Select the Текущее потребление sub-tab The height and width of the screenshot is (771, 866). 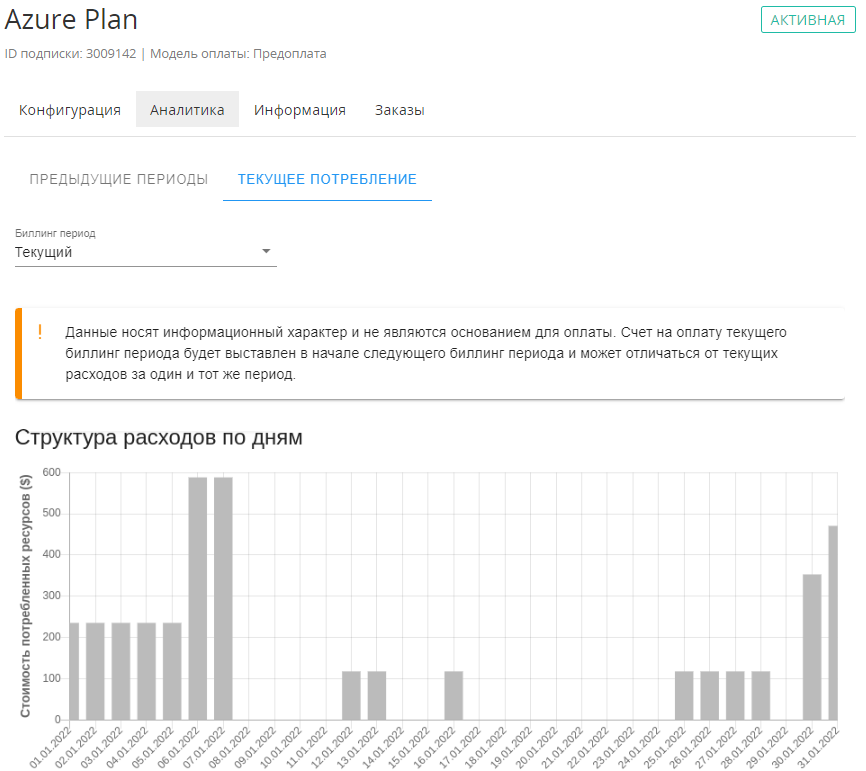pyautogui.click(x=327, y=179)
